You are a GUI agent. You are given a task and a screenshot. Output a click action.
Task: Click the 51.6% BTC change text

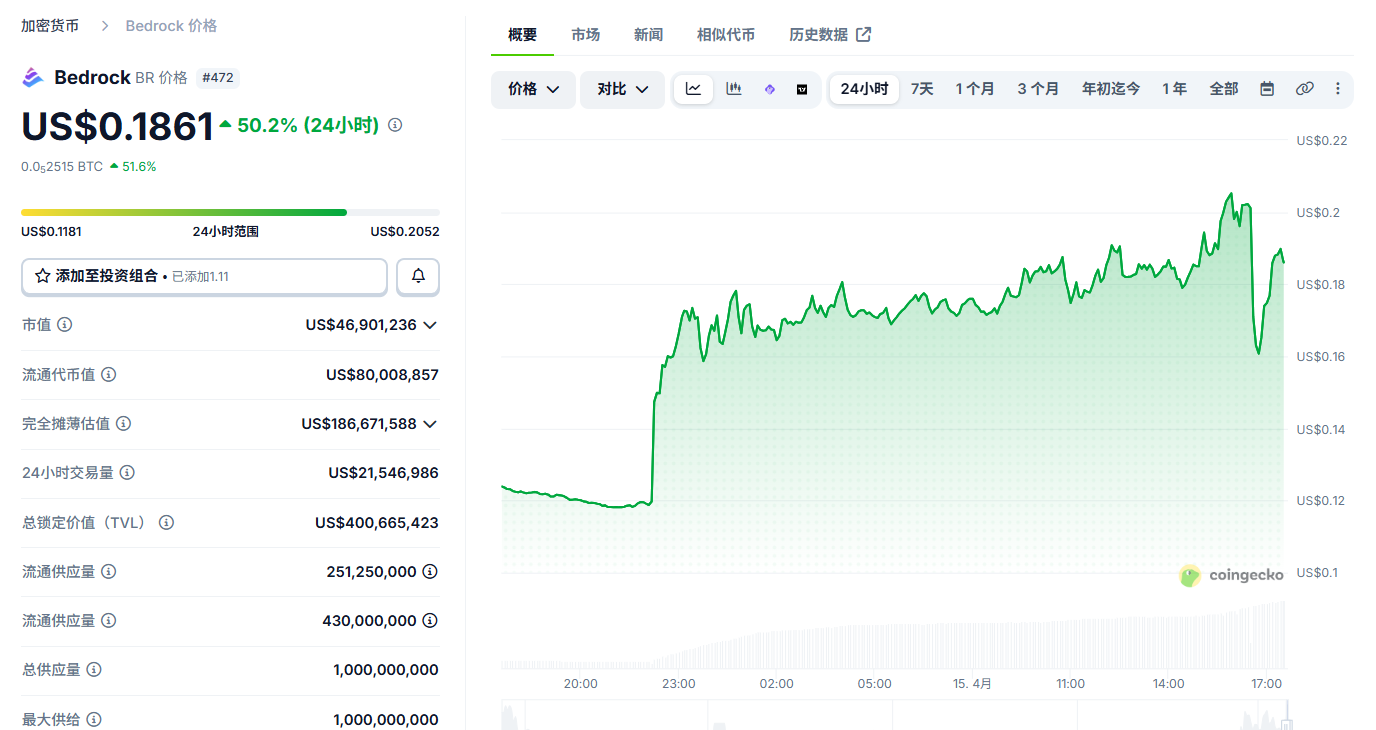coord(139,167)
